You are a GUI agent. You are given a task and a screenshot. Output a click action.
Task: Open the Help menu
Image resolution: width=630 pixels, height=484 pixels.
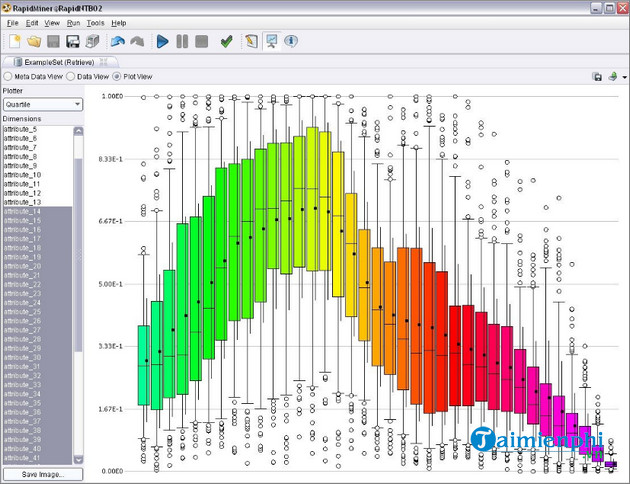tap(119, 23)
